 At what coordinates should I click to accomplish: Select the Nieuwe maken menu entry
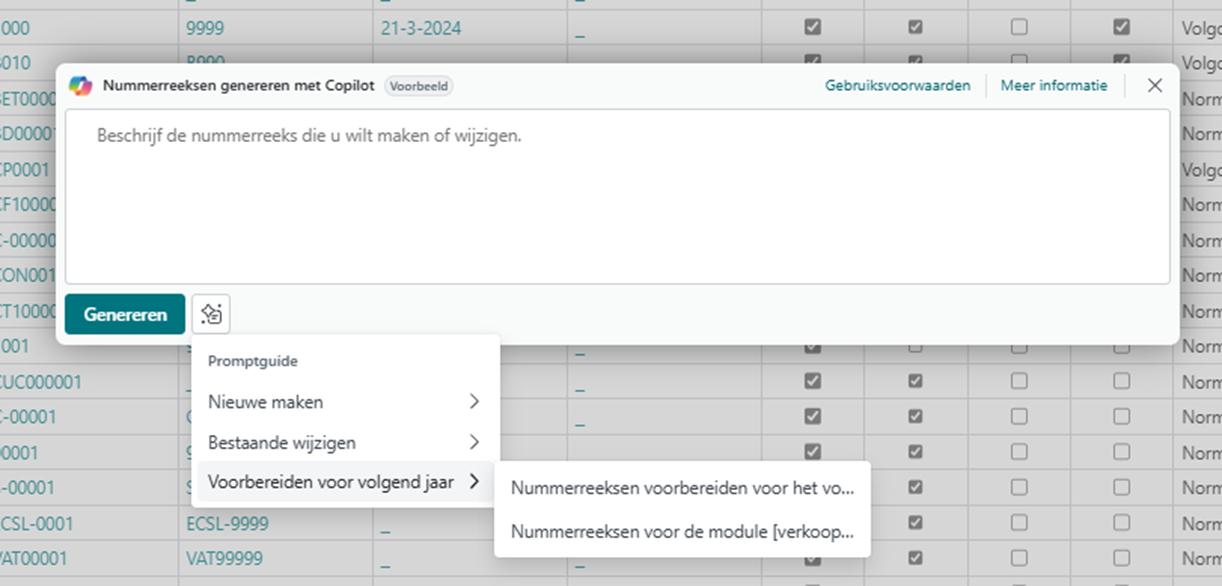coord(266,402)
